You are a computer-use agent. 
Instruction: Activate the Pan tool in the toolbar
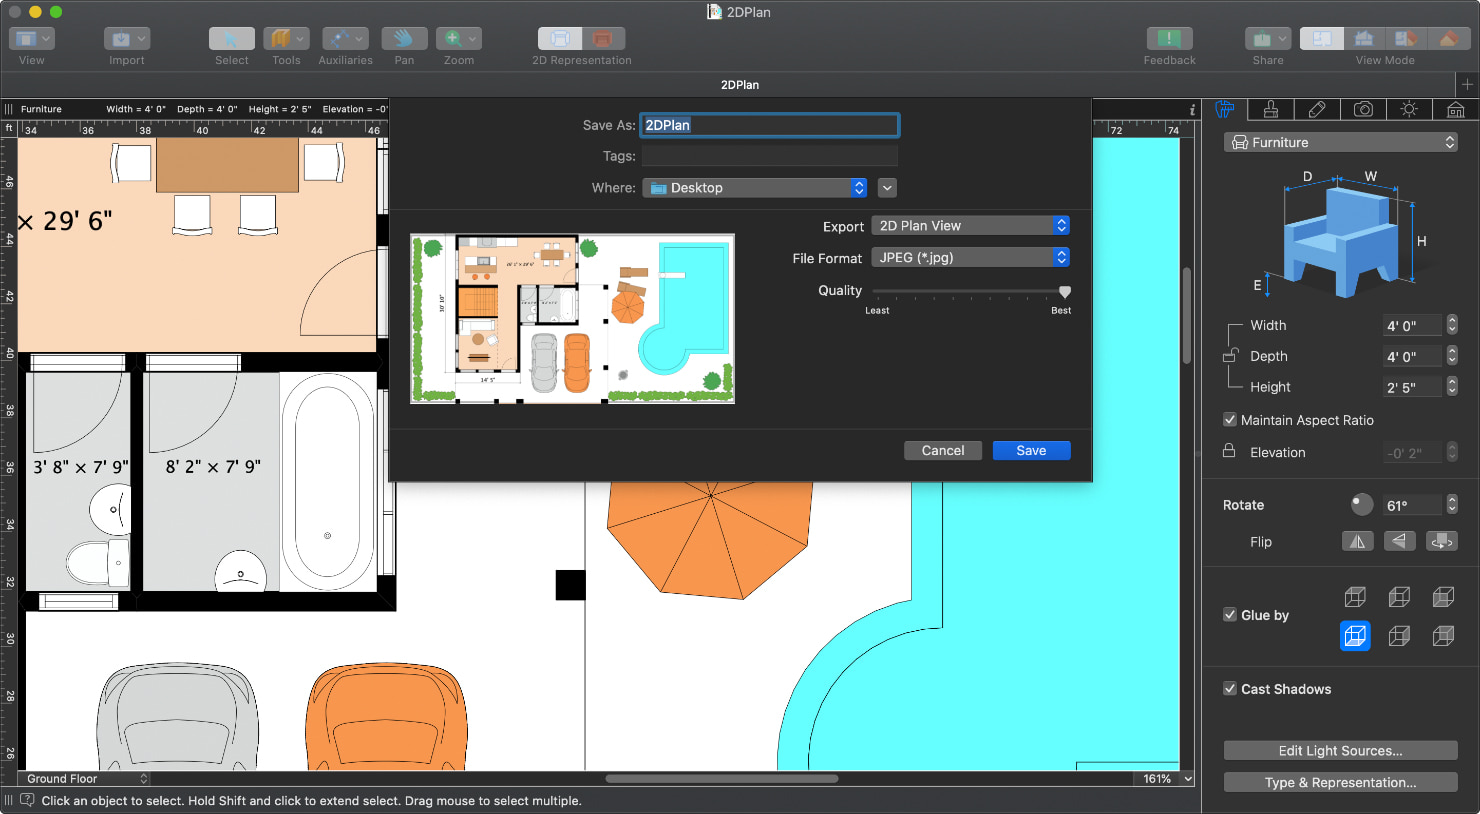tap(404, 38)
